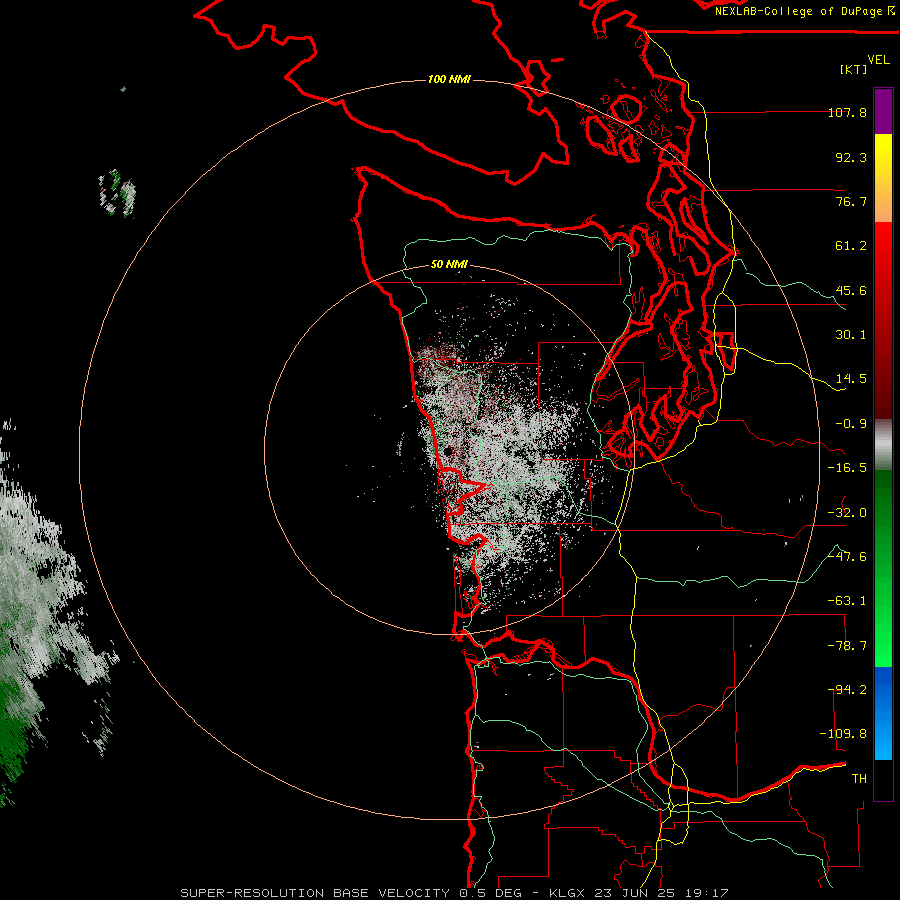This screenshot has height=900, width=900.
Task: Click the Super-Resolution Base Velocity caption
Action: point(454,893)
